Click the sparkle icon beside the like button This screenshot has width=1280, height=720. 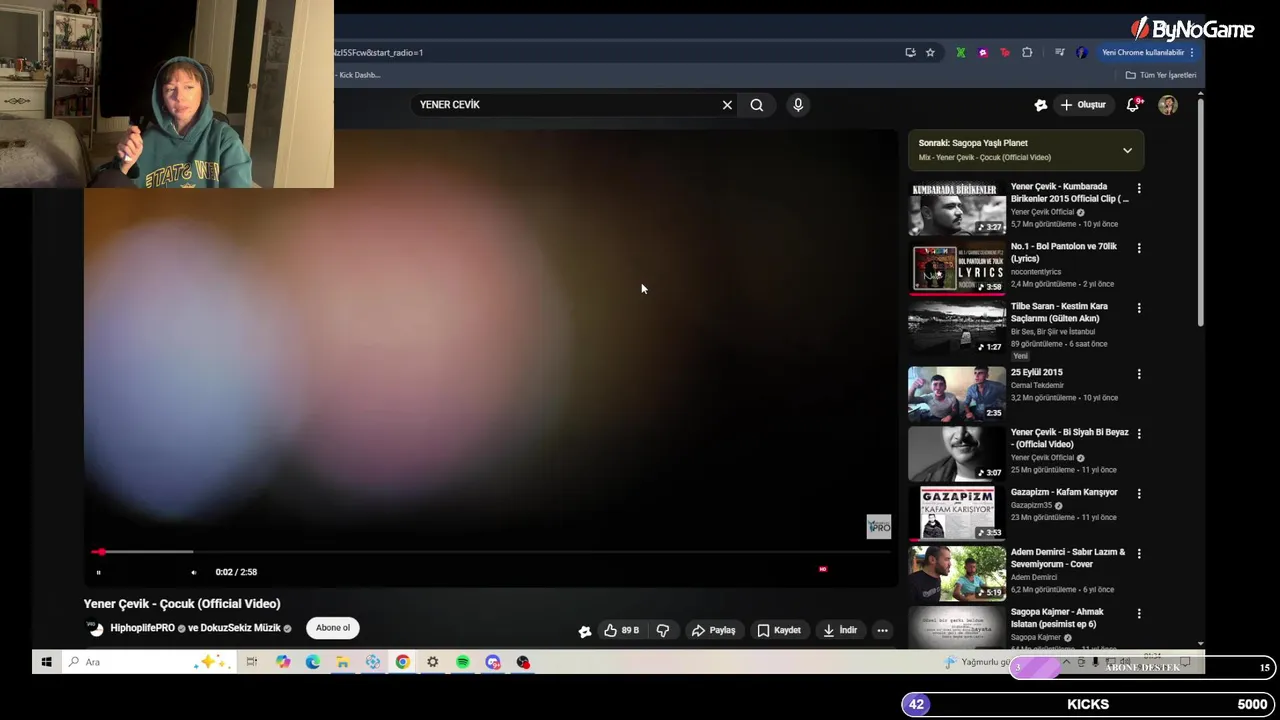tap(585, 630)
